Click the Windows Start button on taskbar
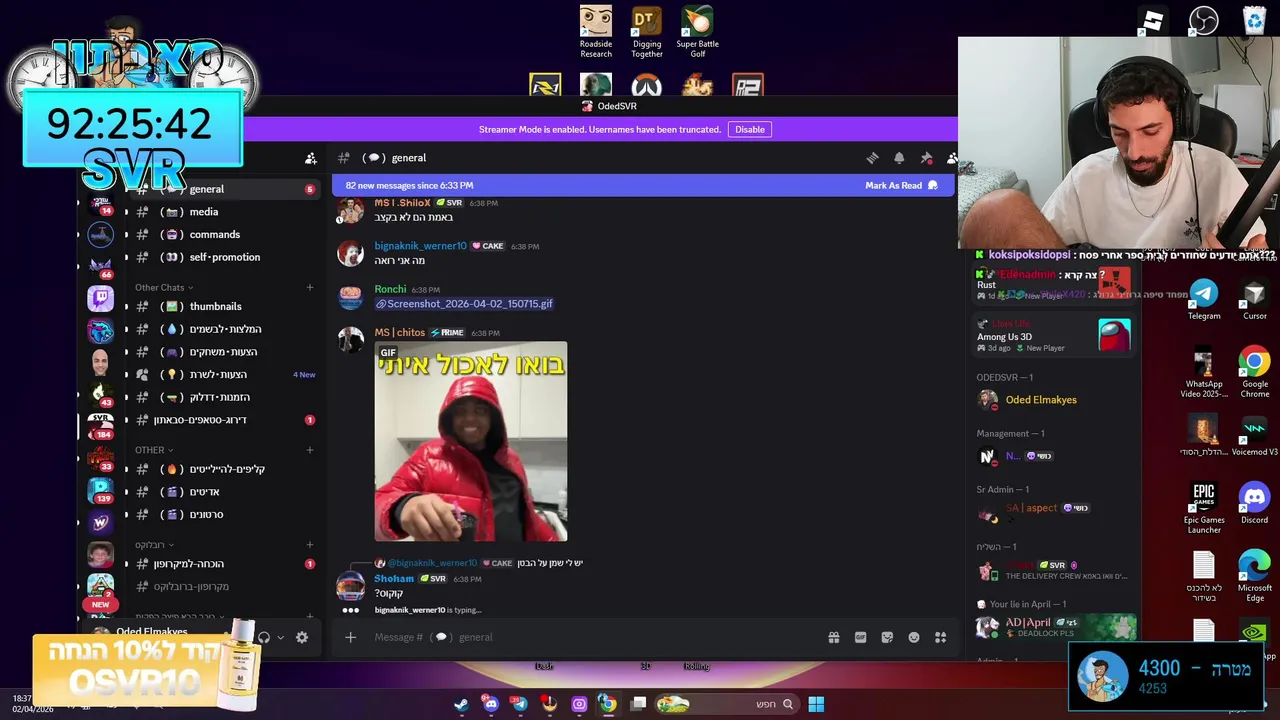 point(816,704)
